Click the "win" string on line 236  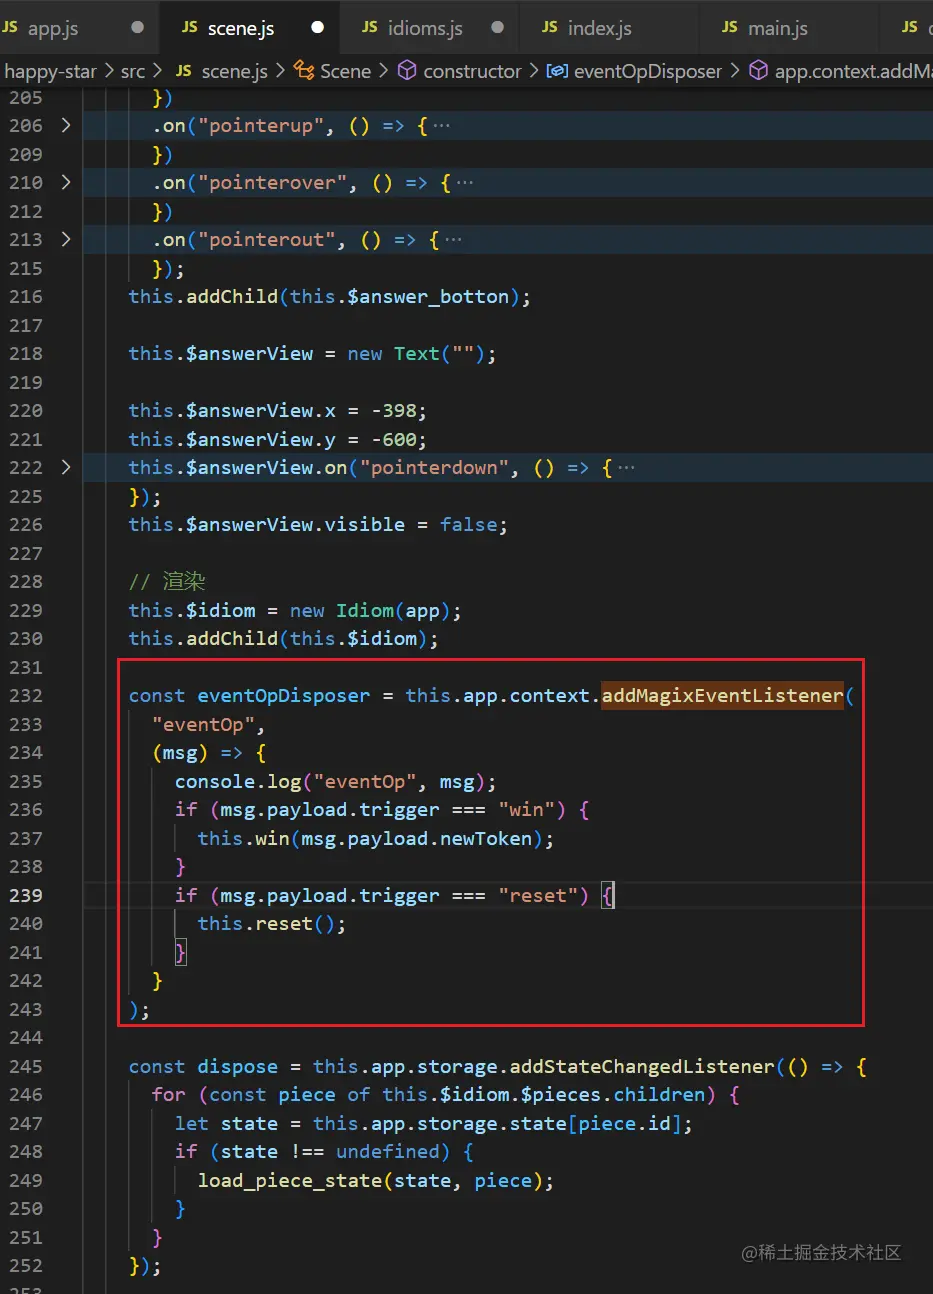coord(527,810)
